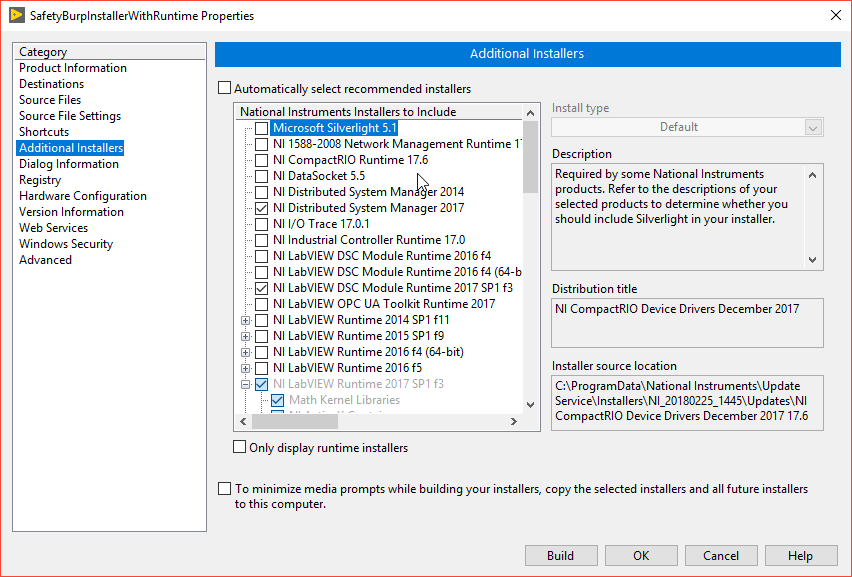
Task: Collapse NI LabVIEW Runtime 2017 SP1 f3 node
Action: [x=246, y=384]
